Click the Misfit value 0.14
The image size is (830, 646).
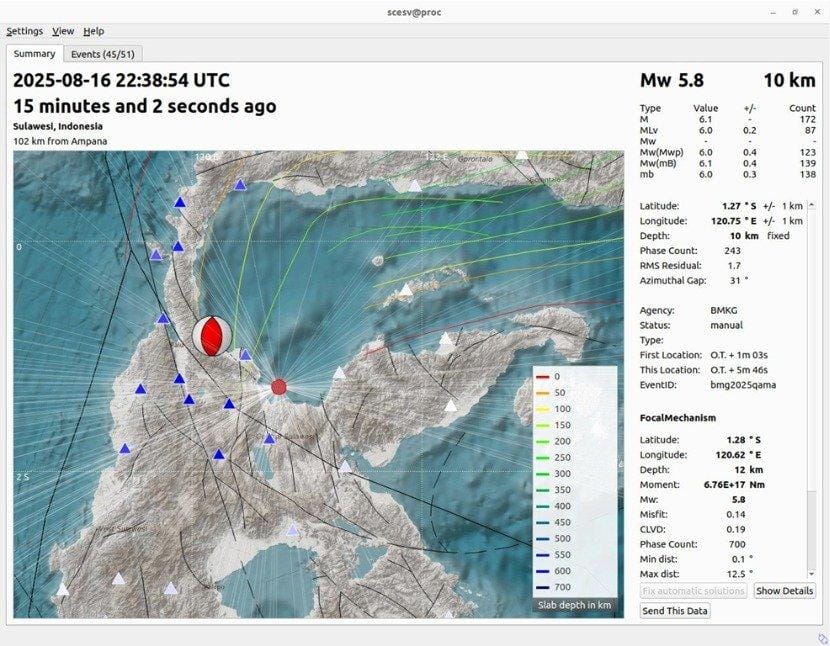click(736, 514)
